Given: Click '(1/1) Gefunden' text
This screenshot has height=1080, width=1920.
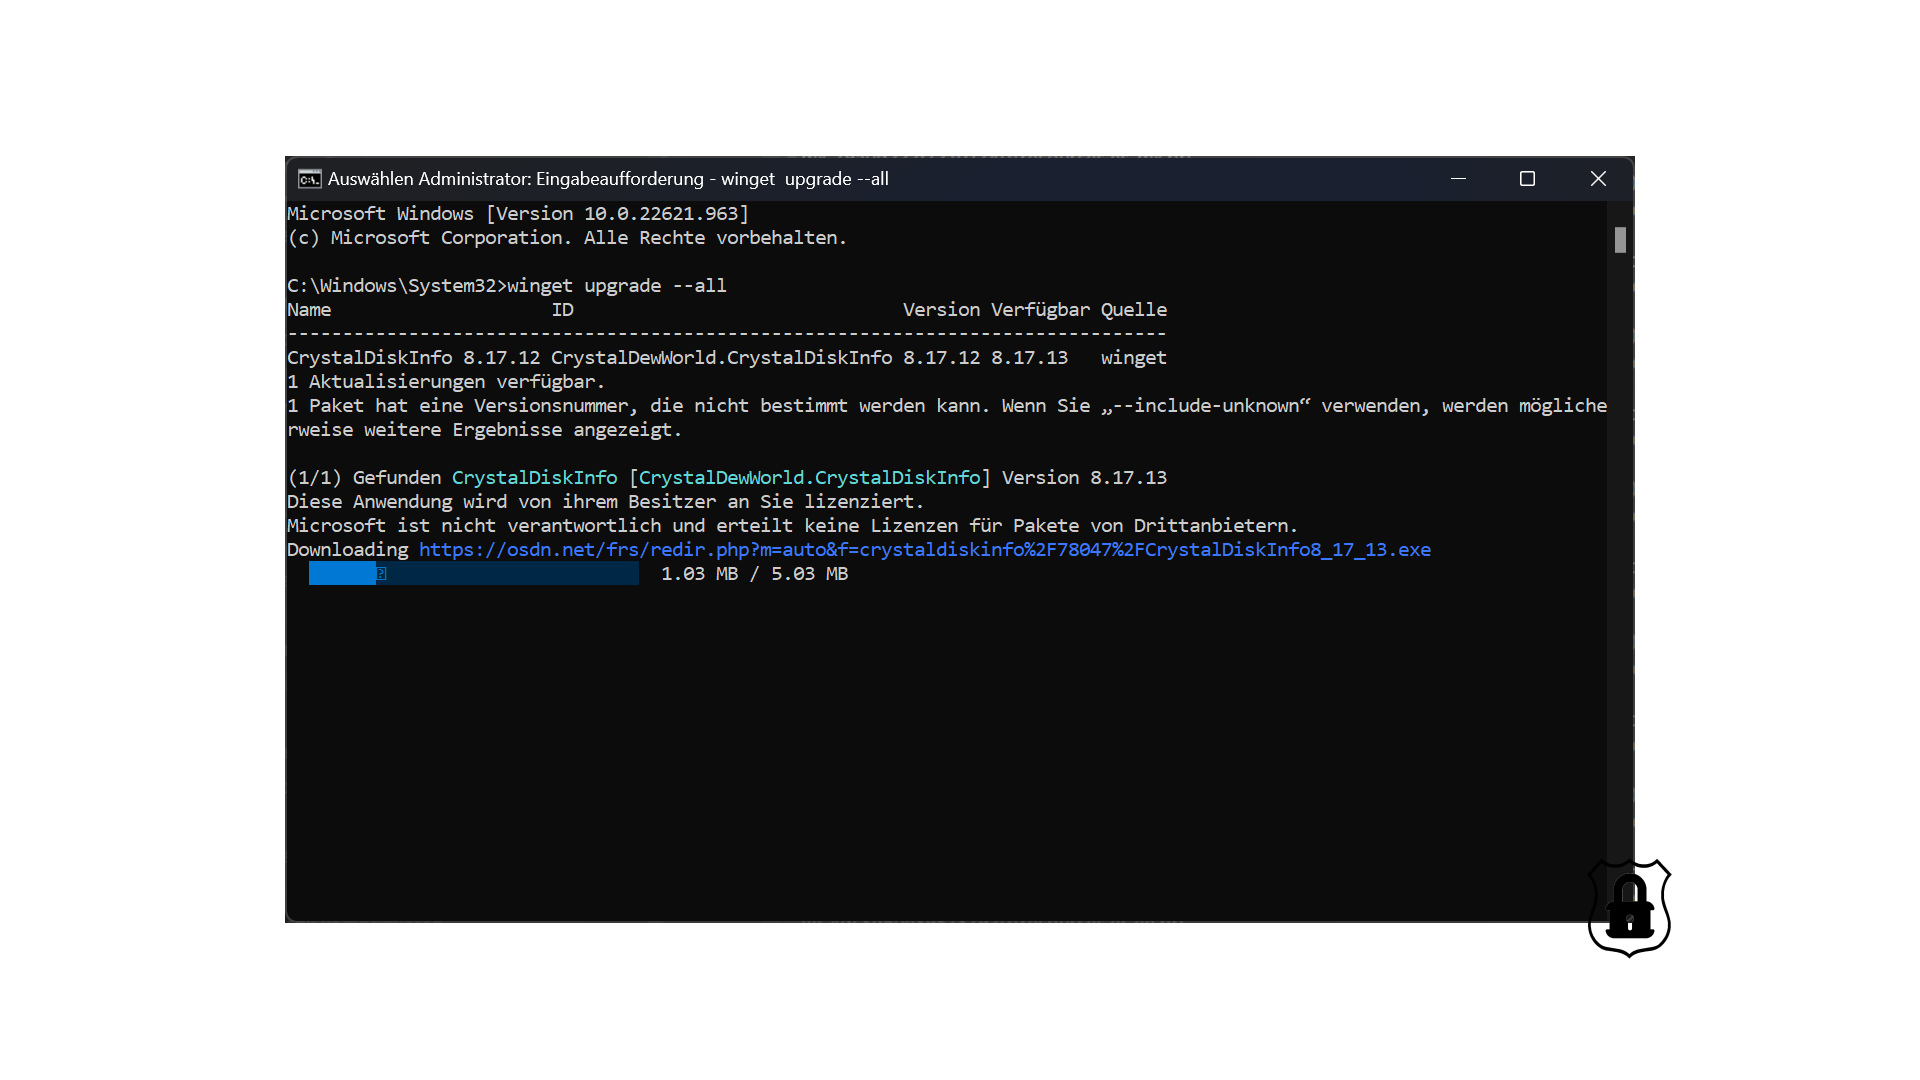Looking at the screenshot, I should [x=364, y=478].
